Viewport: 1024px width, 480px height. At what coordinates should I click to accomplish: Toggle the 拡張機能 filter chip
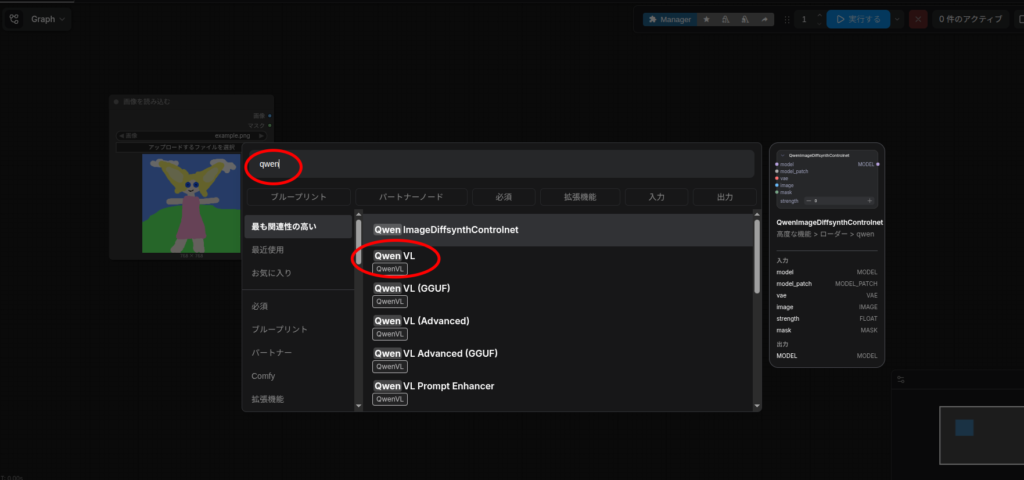(x=580, y=197)
